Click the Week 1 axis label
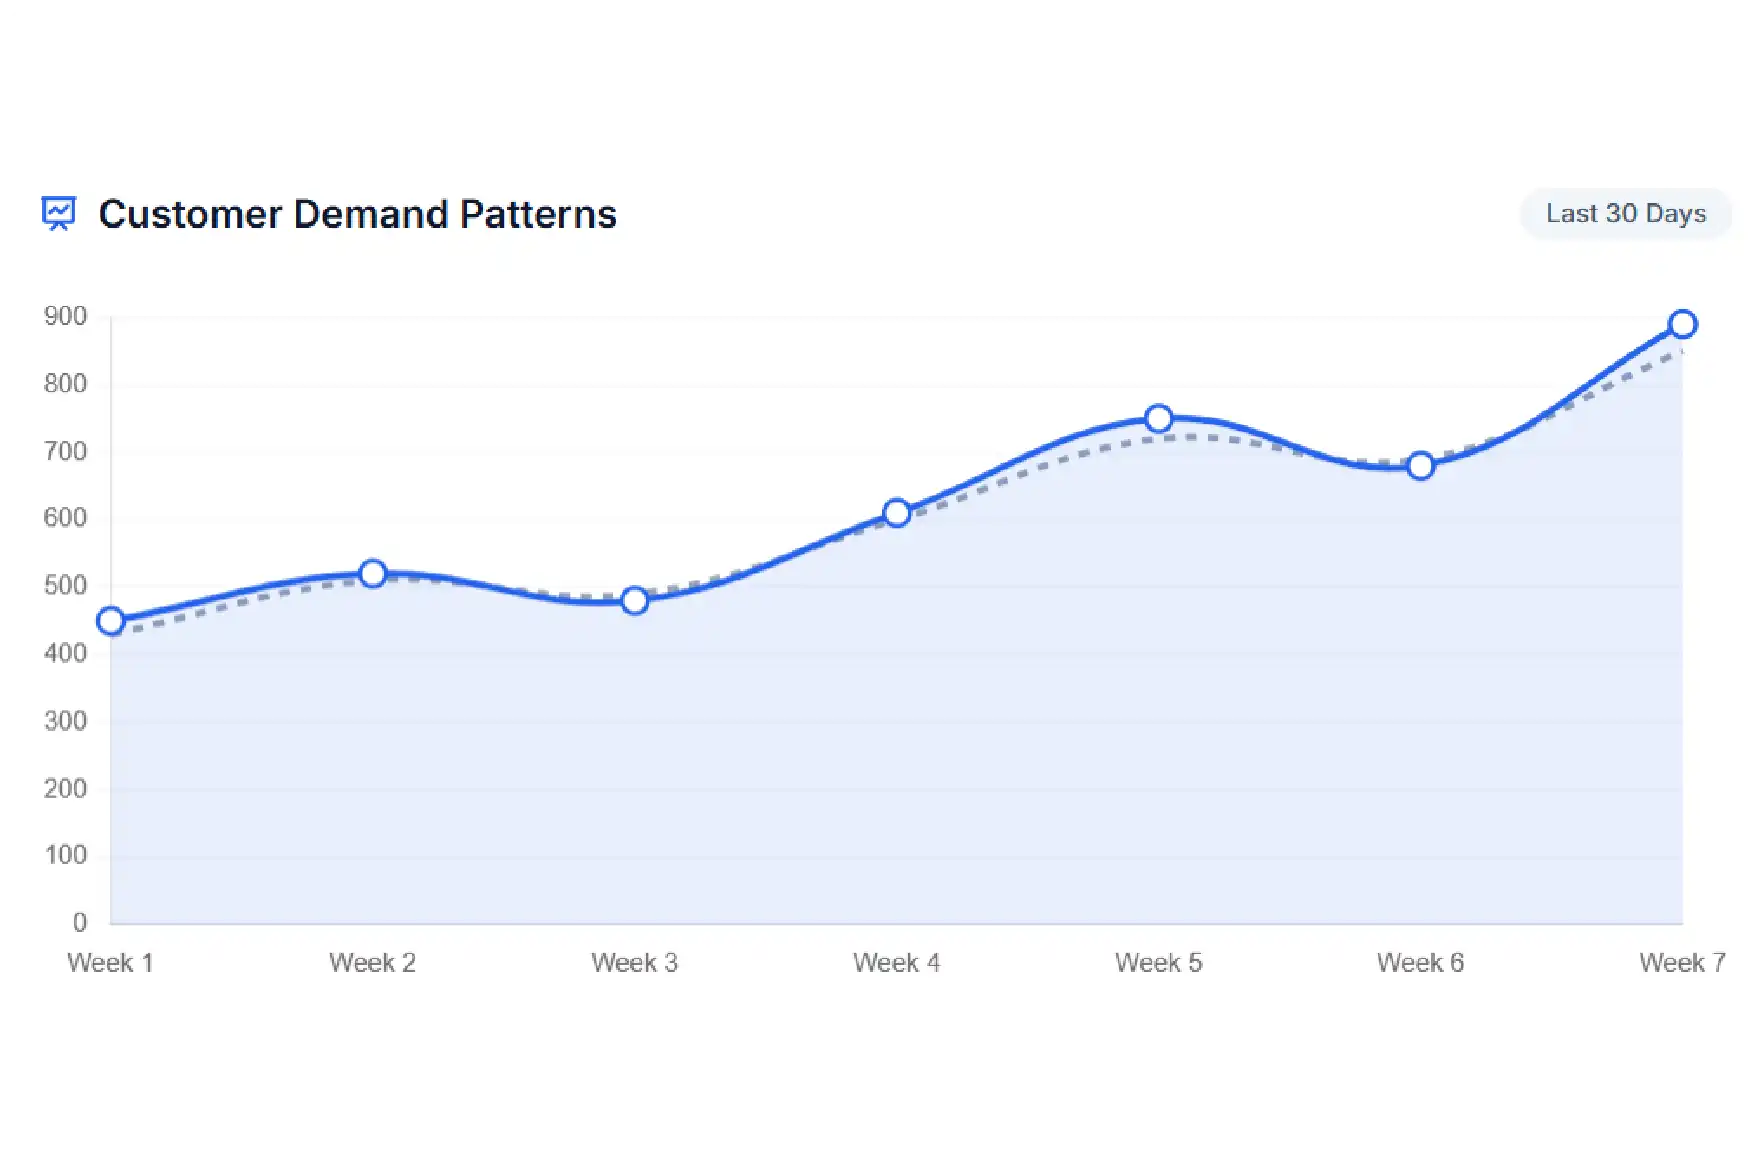The width and height of the screenshot is (1759, 1163). [x=110, y=962]
